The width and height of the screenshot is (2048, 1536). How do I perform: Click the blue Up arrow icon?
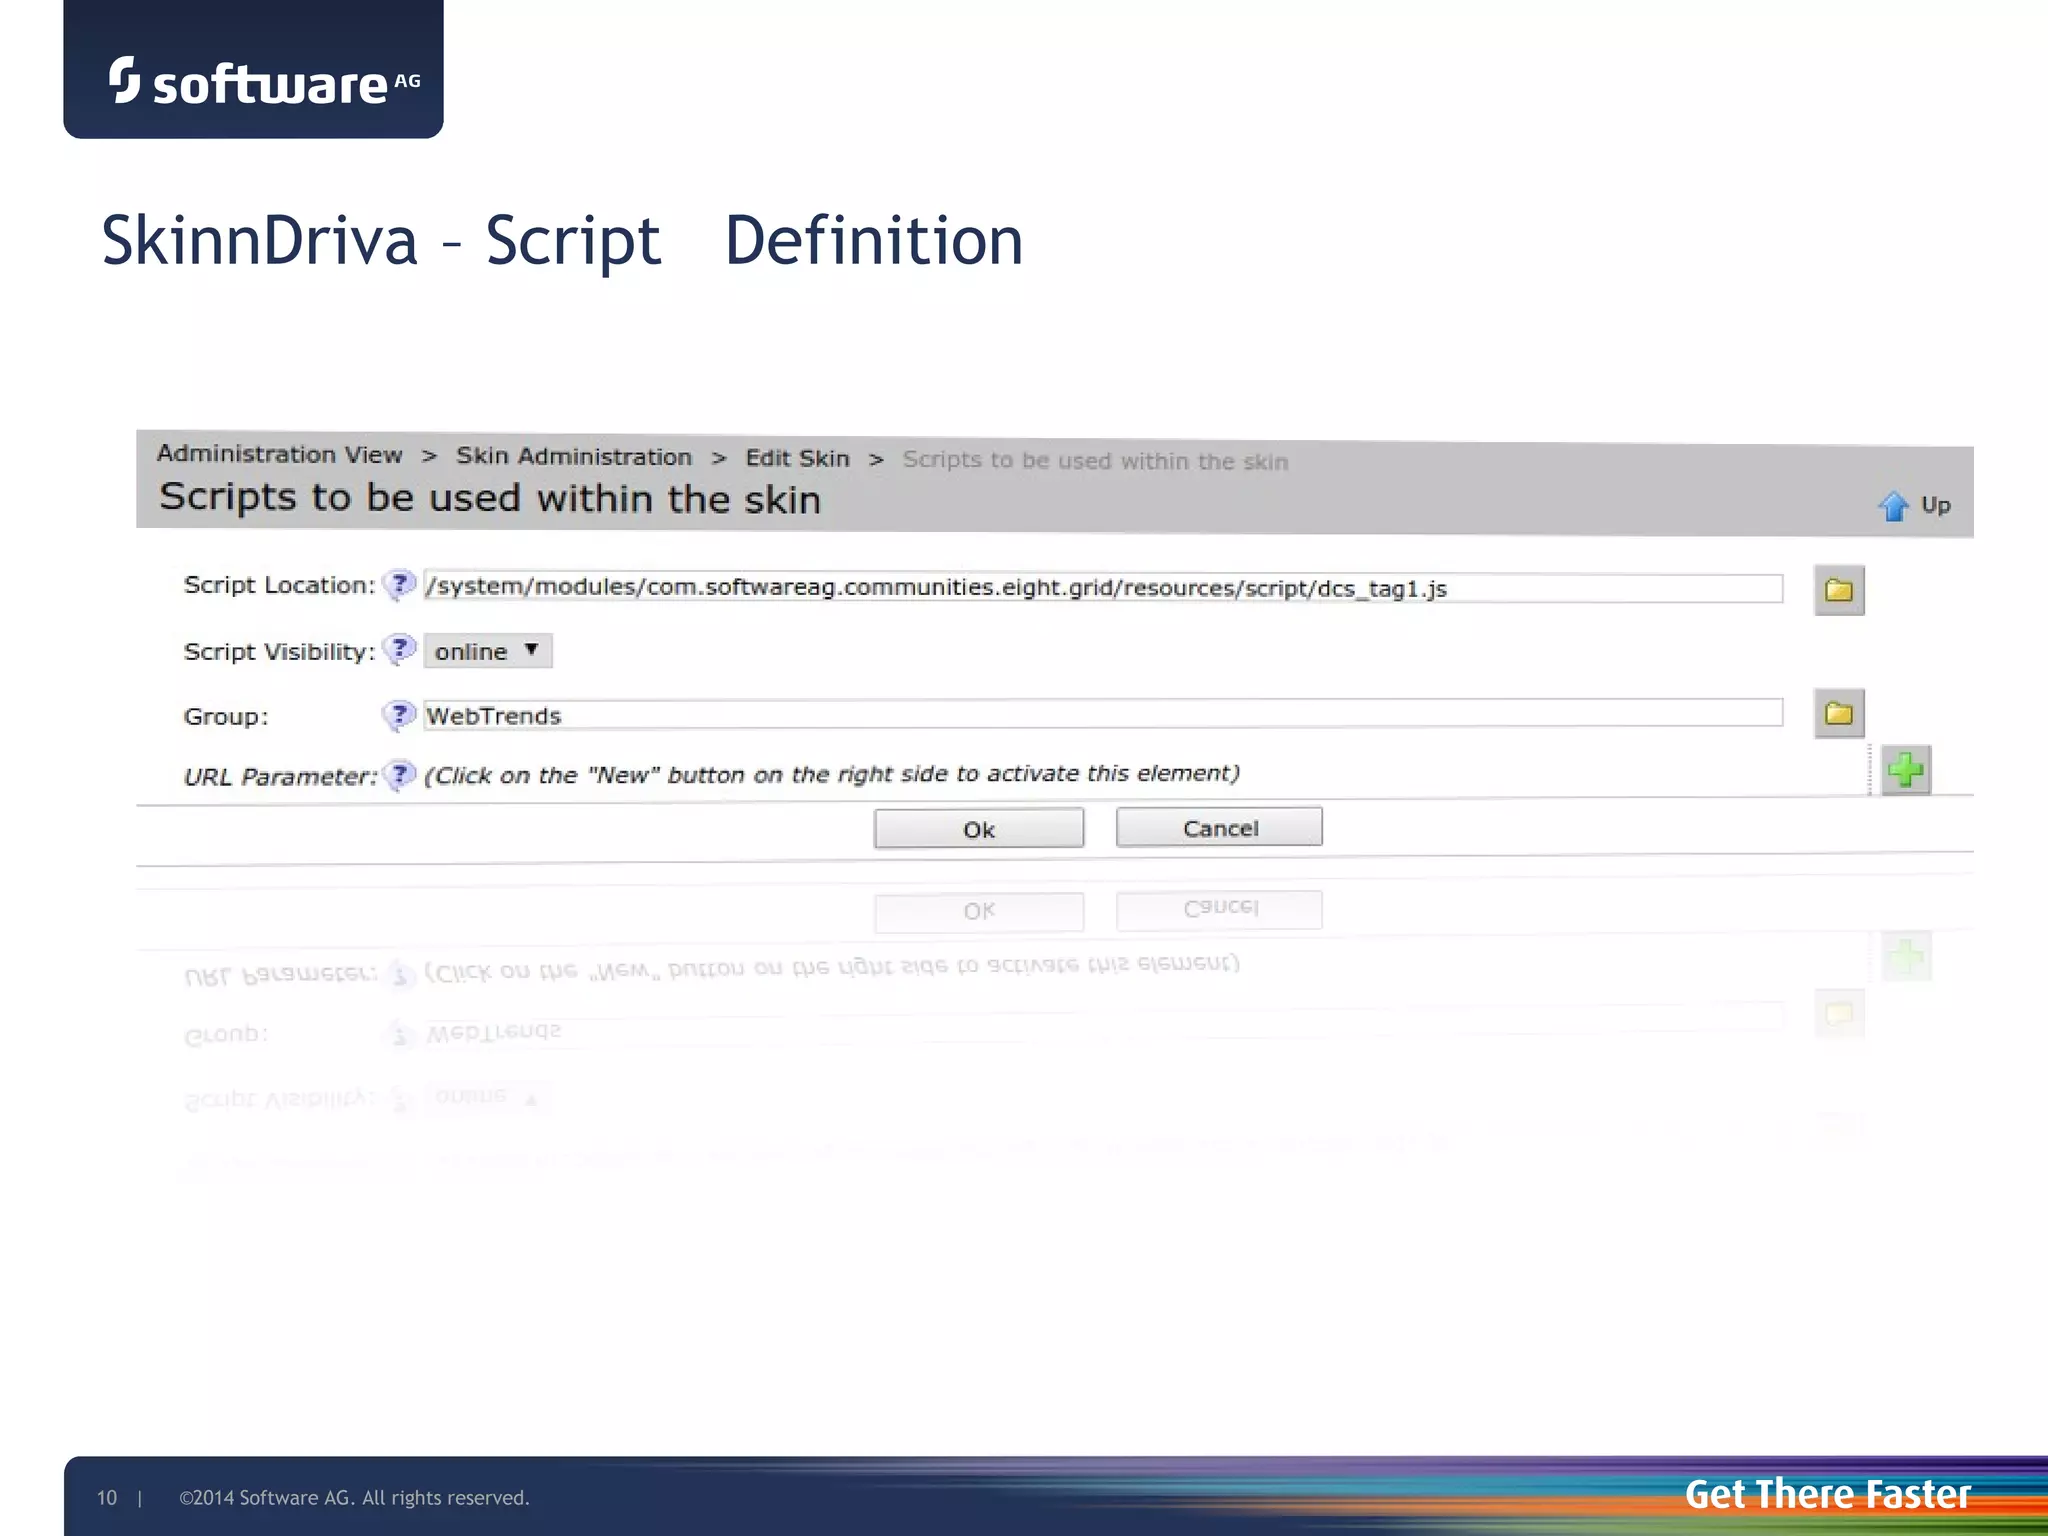1893,506
